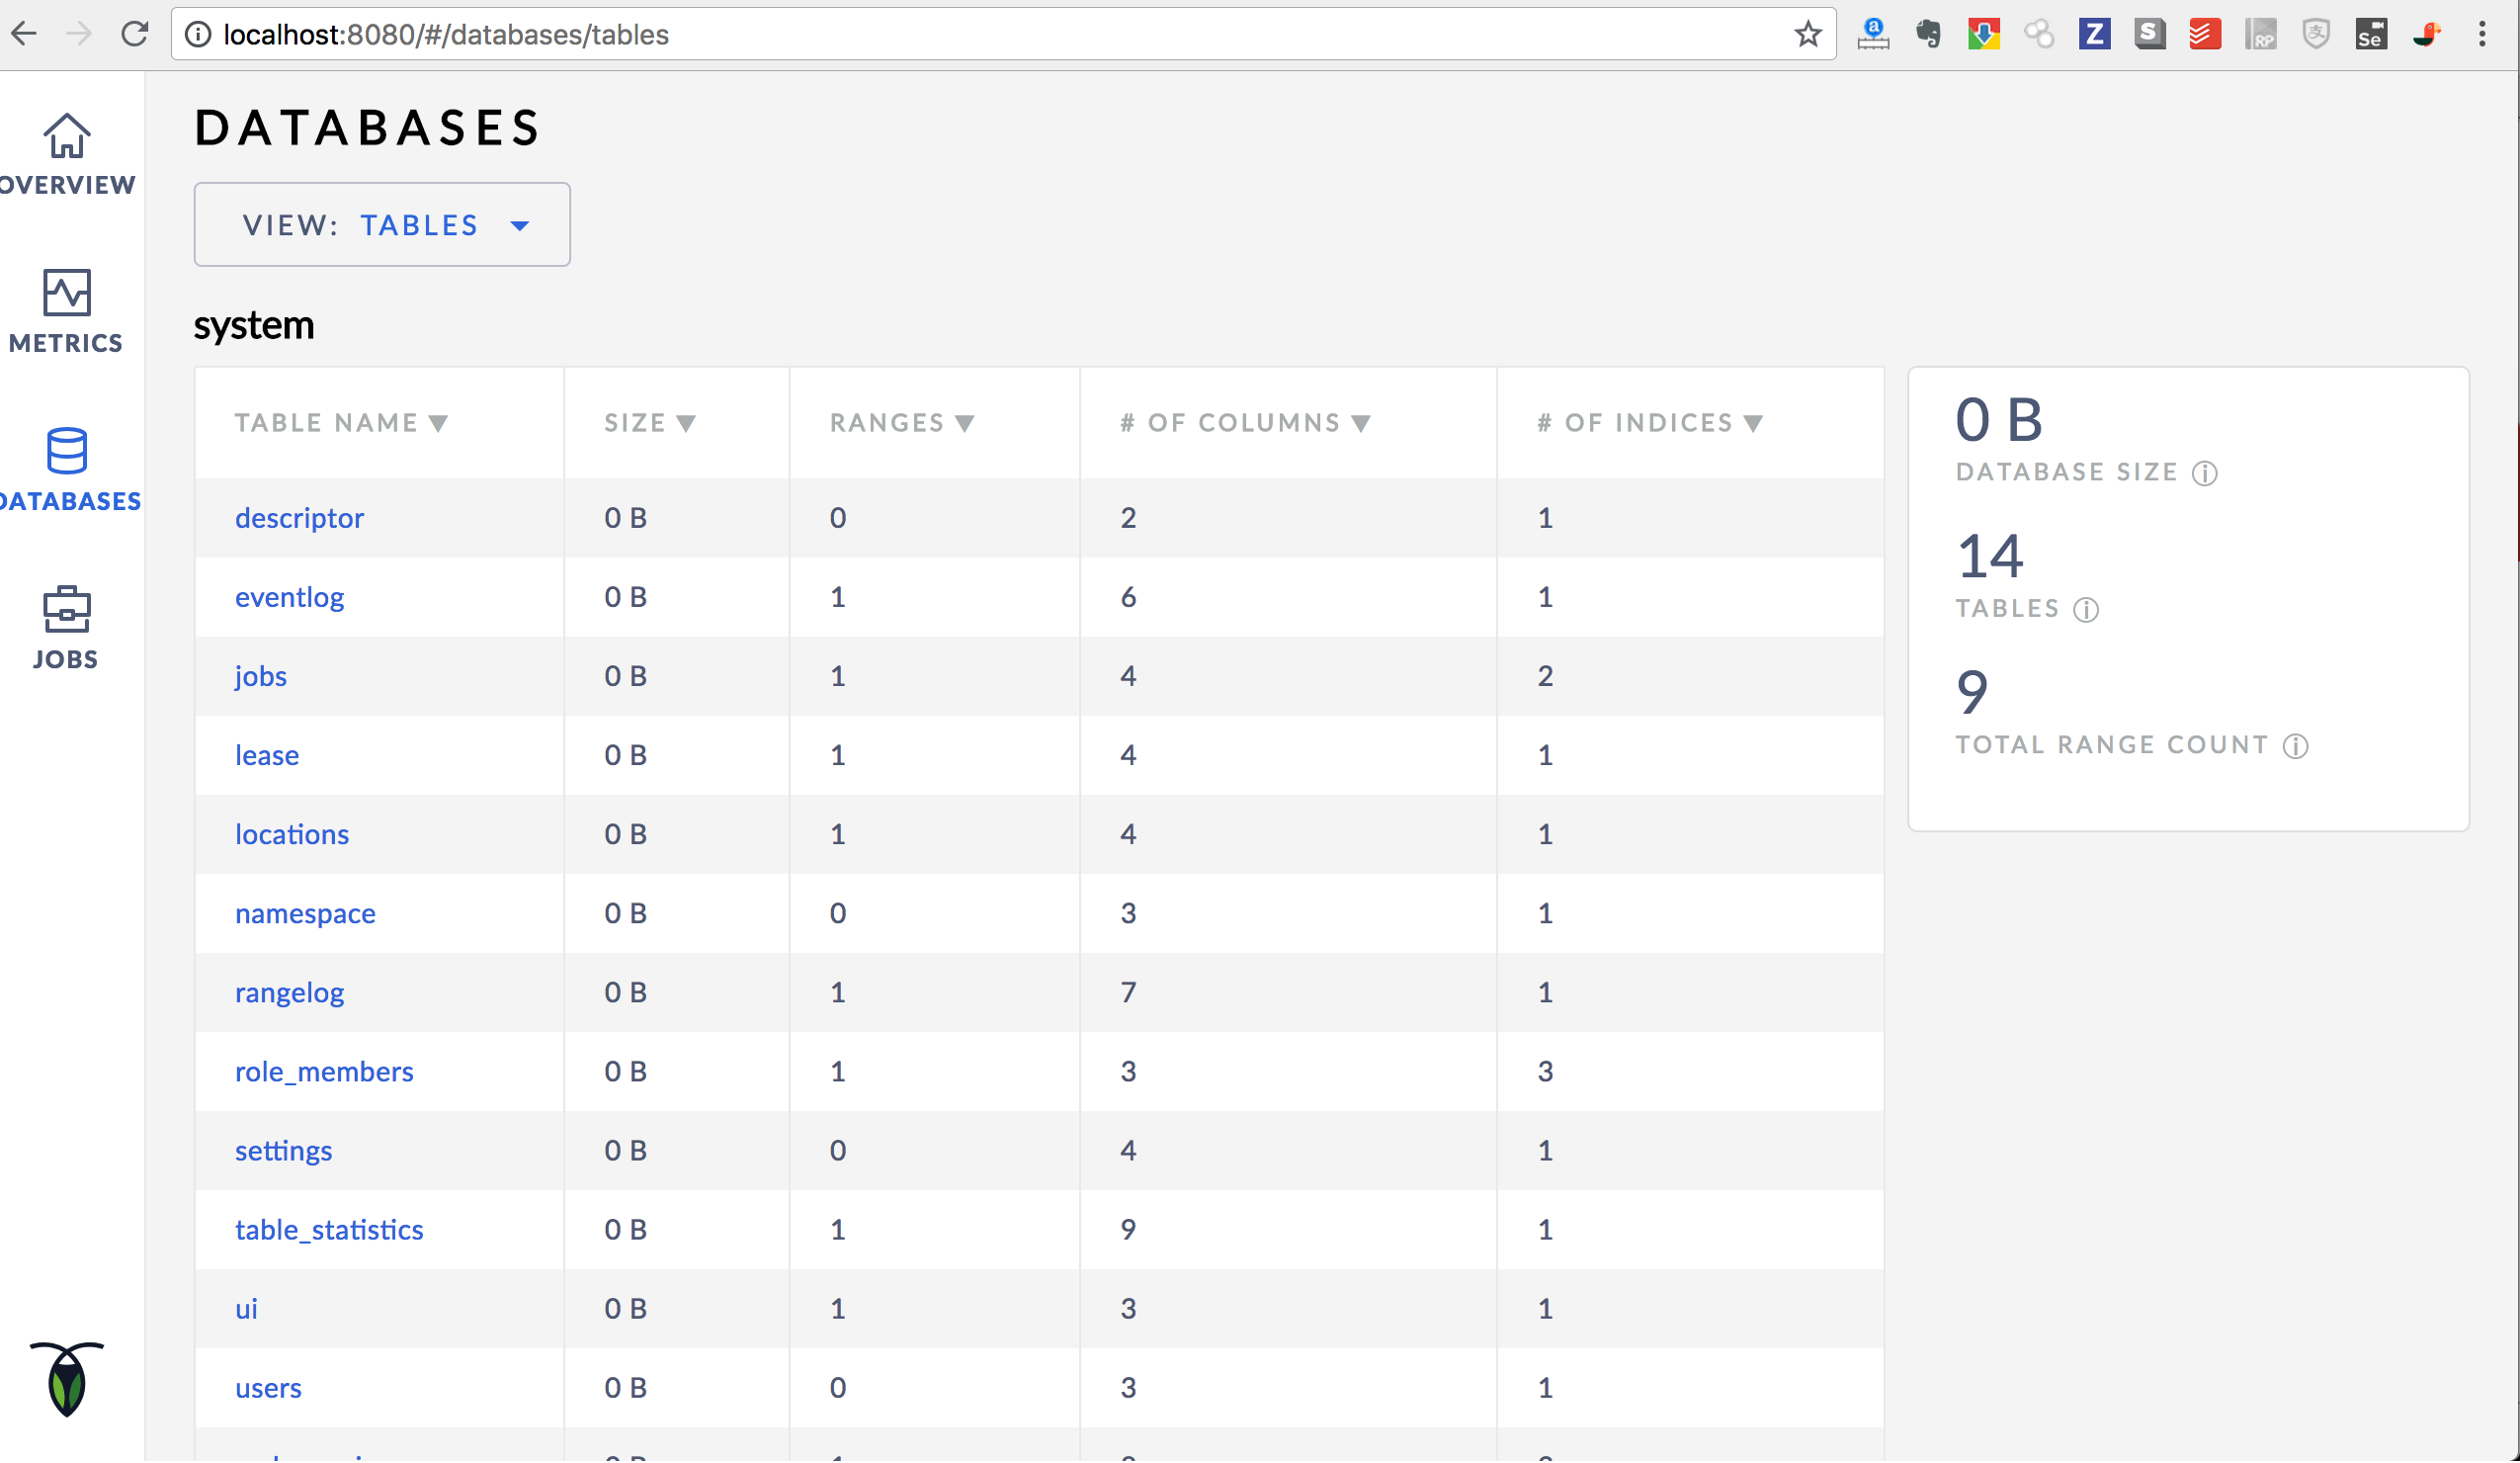Viewport: 2520px width, 1463px height.
Task: Open the View: Tables dropdown
Action: (x=382, y=225)
